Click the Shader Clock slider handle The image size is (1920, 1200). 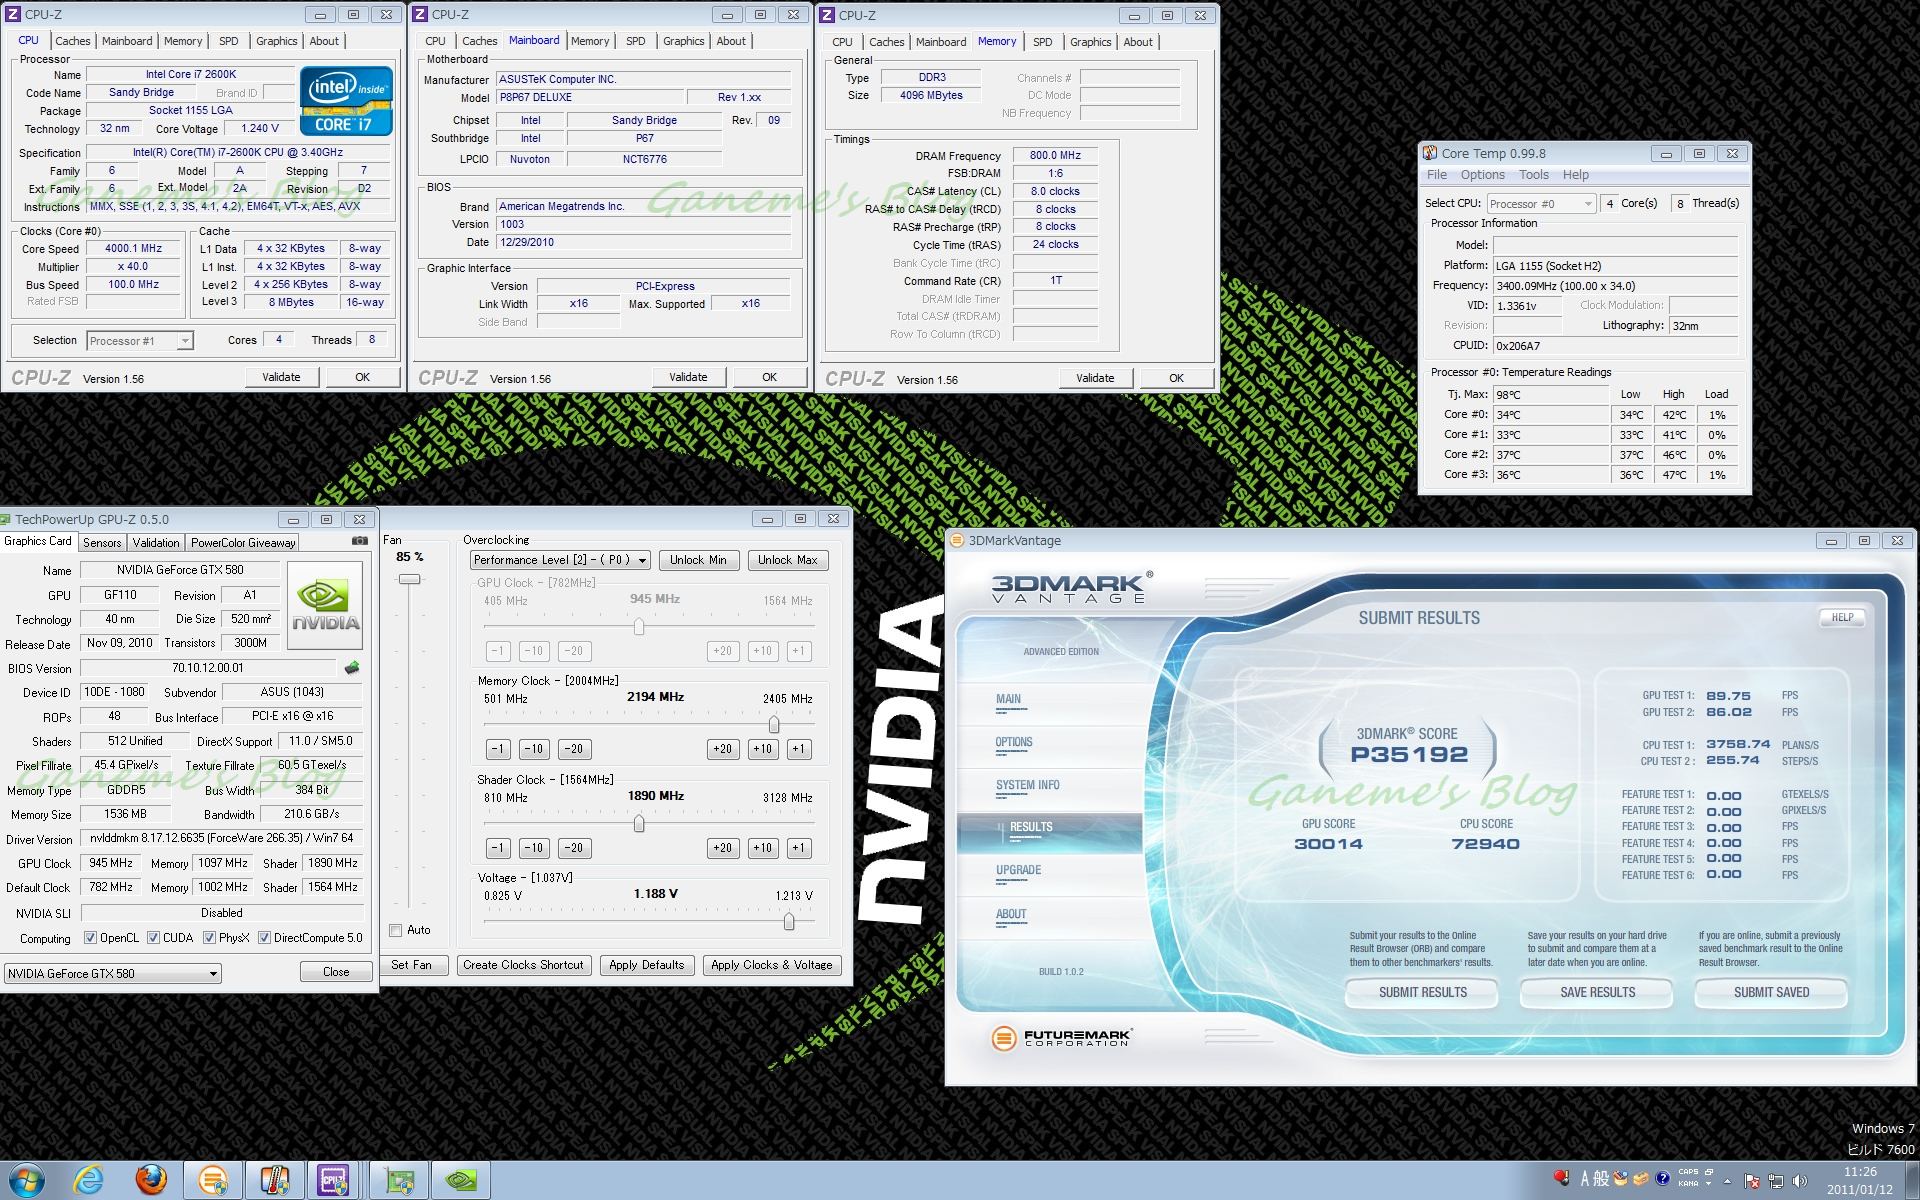coord(639,824)
